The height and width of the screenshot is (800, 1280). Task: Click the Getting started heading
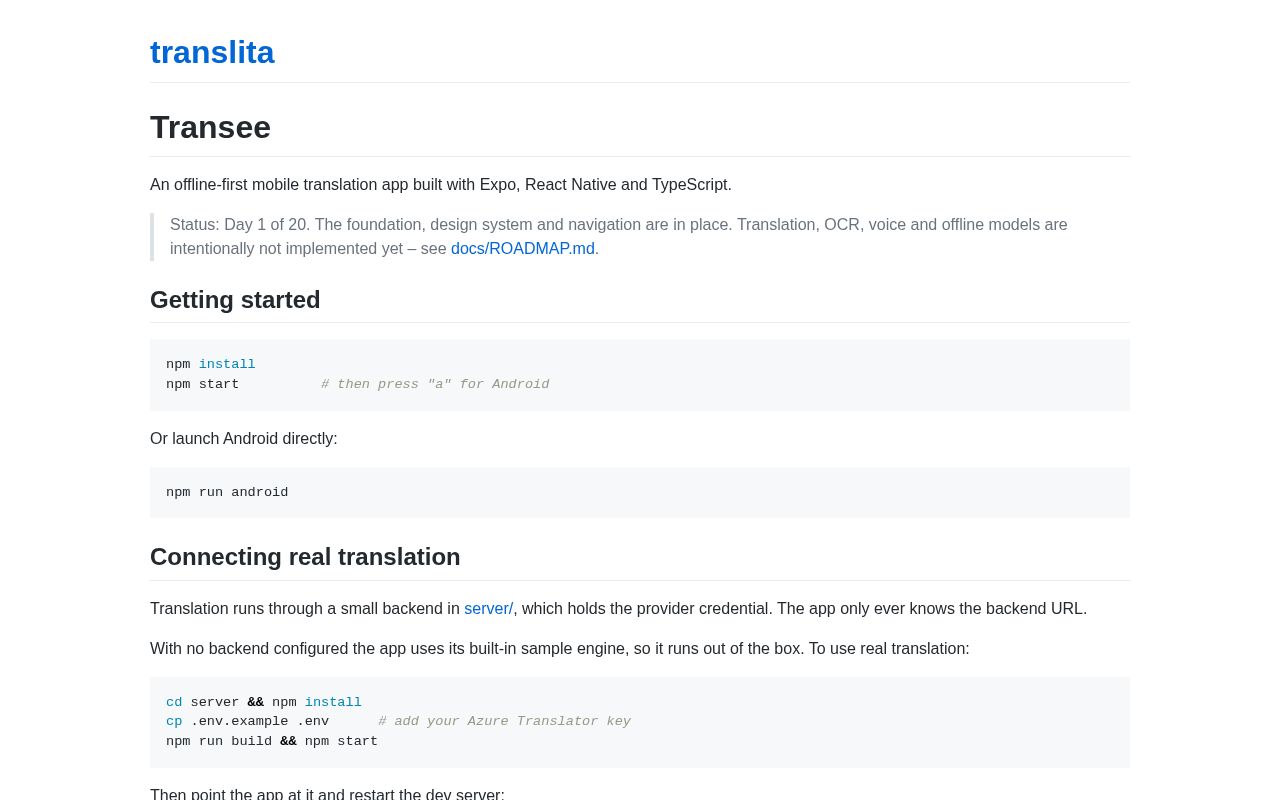coord(235,300)
